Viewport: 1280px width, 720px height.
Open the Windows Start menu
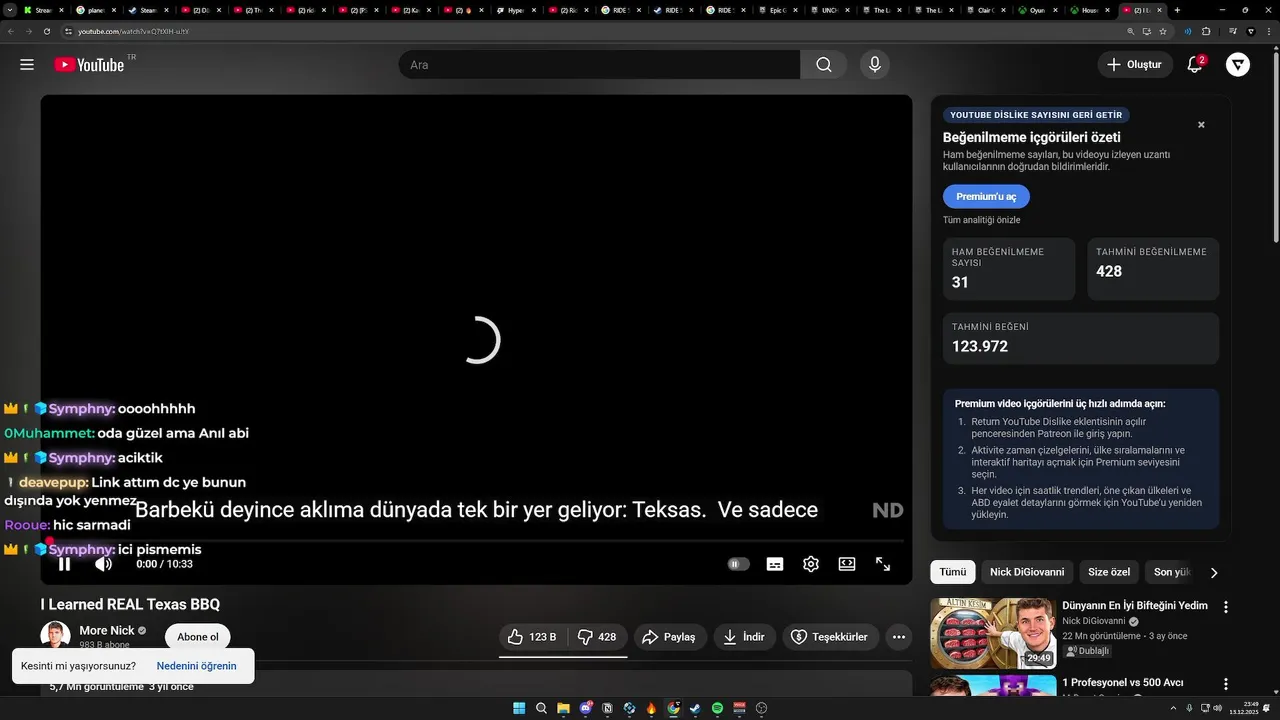click(519, 708)
